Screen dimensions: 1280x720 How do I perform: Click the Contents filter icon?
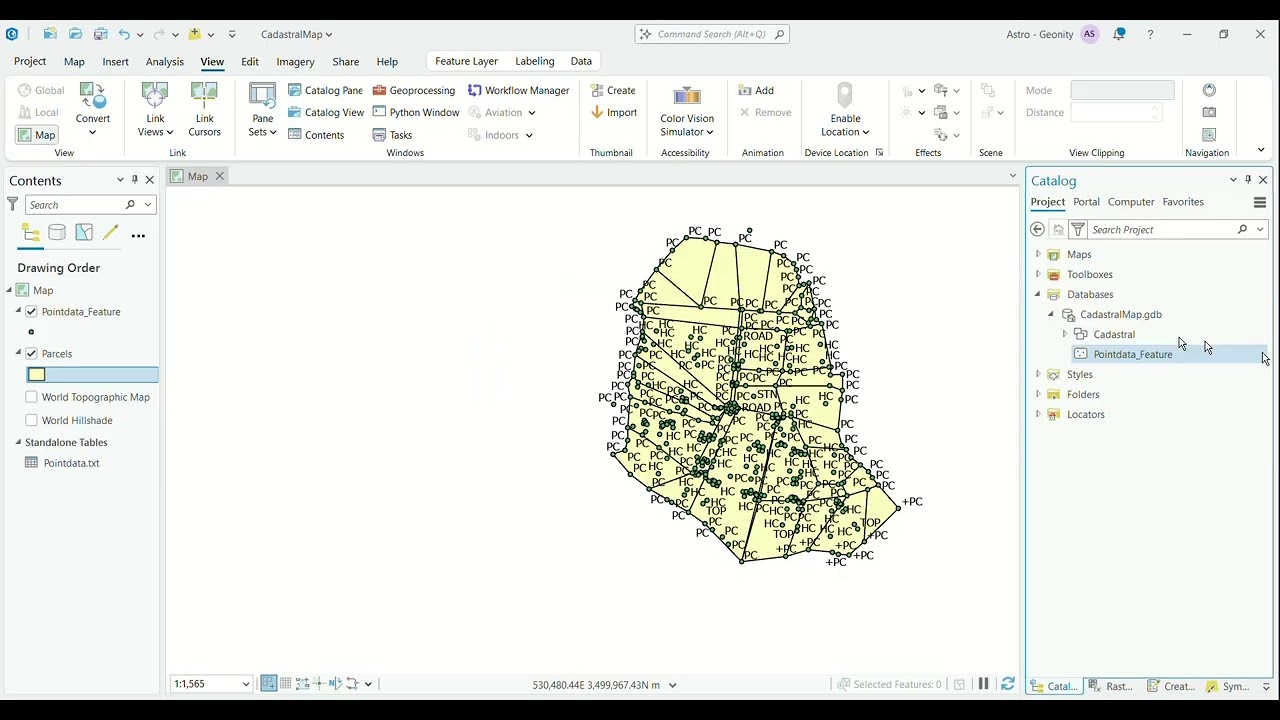(x=12, y=205)
